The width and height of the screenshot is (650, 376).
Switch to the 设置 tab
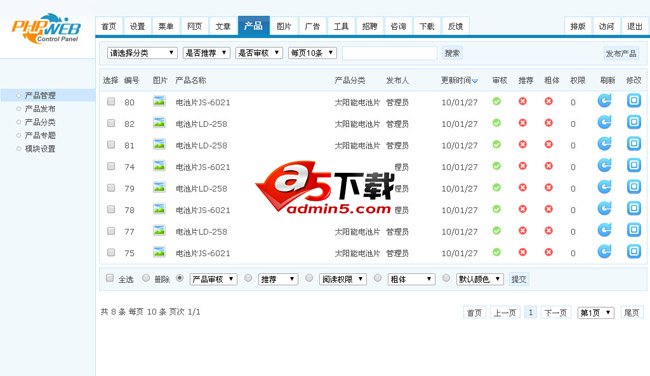[137, 27]
